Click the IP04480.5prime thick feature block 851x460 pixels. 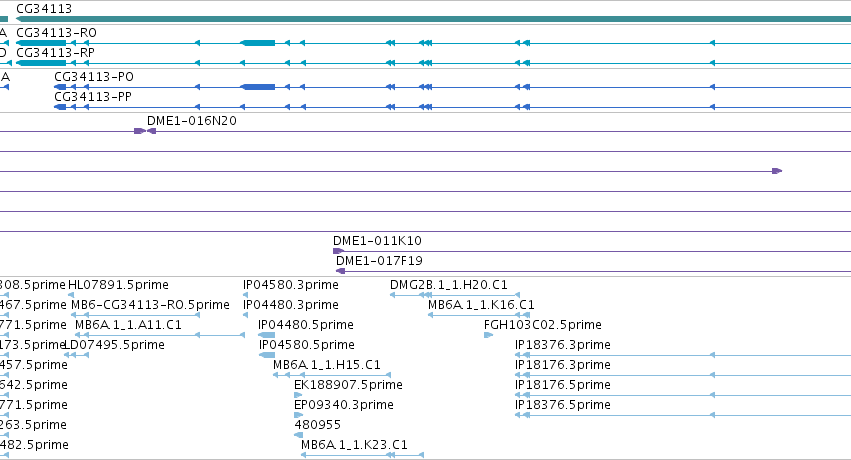coord(266,335)
